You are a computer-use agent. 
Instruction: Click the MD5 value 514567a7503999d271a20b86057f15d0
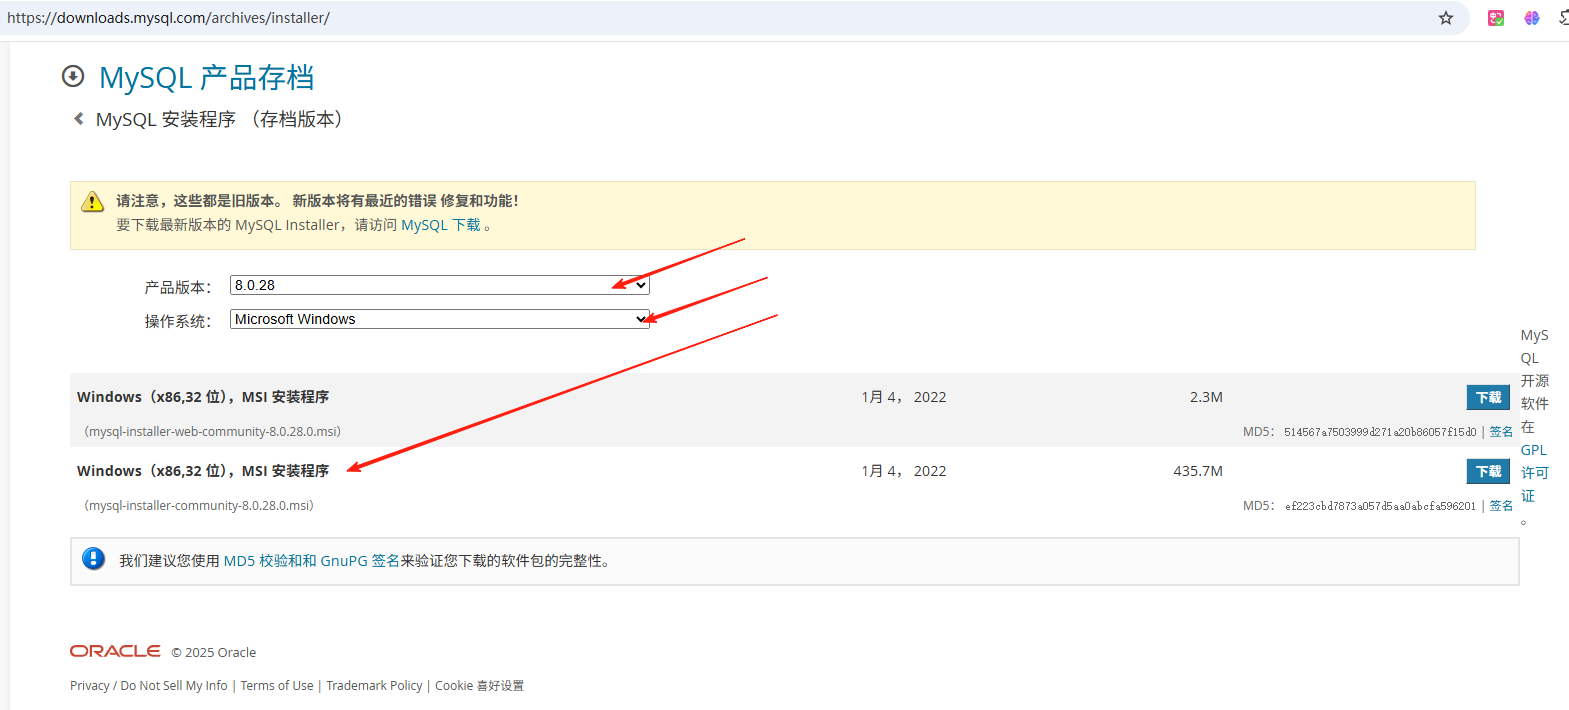point(1380,432)
